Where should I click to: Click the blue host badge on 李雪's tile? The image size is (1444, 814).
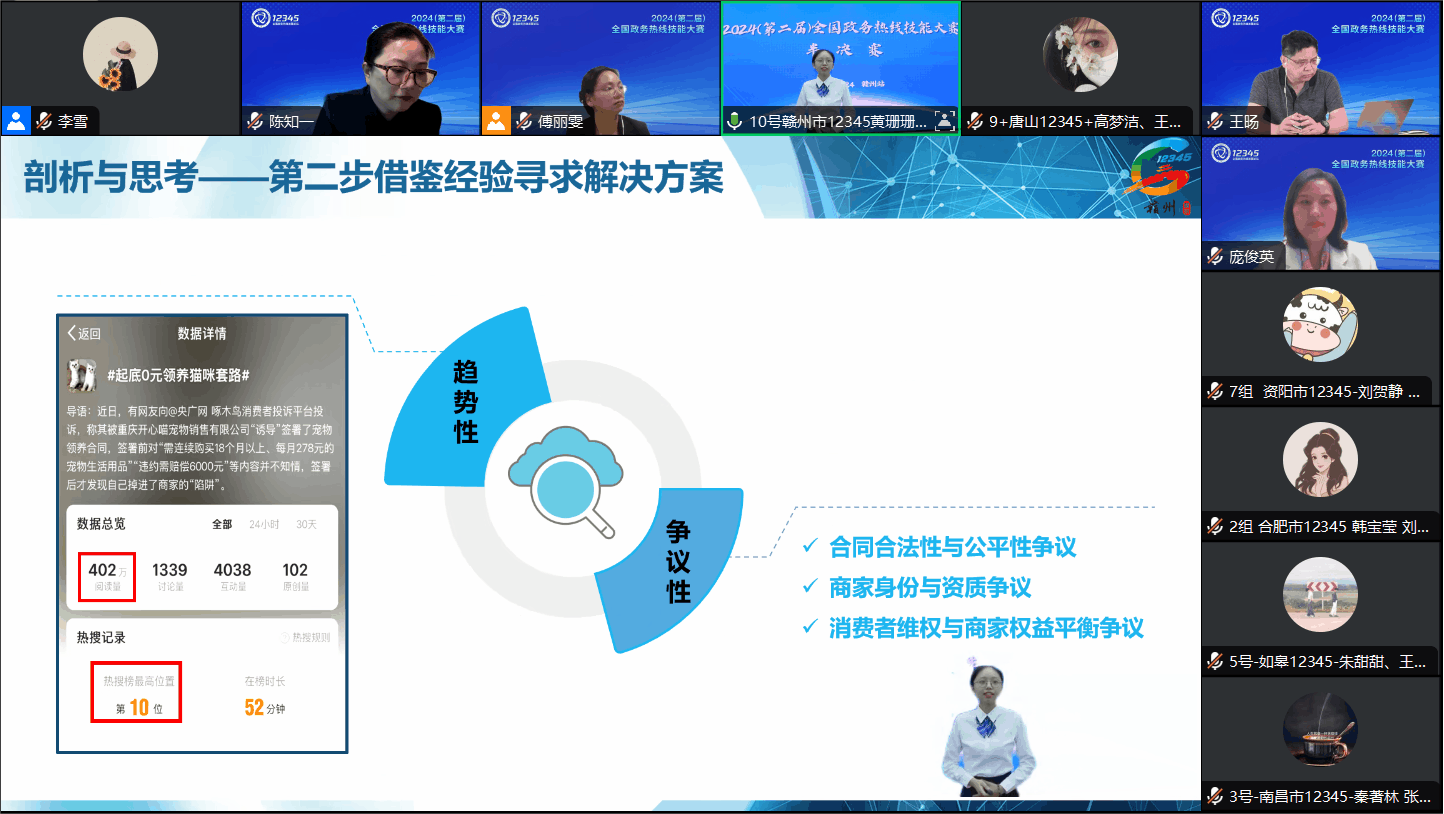tap(16, 122)
